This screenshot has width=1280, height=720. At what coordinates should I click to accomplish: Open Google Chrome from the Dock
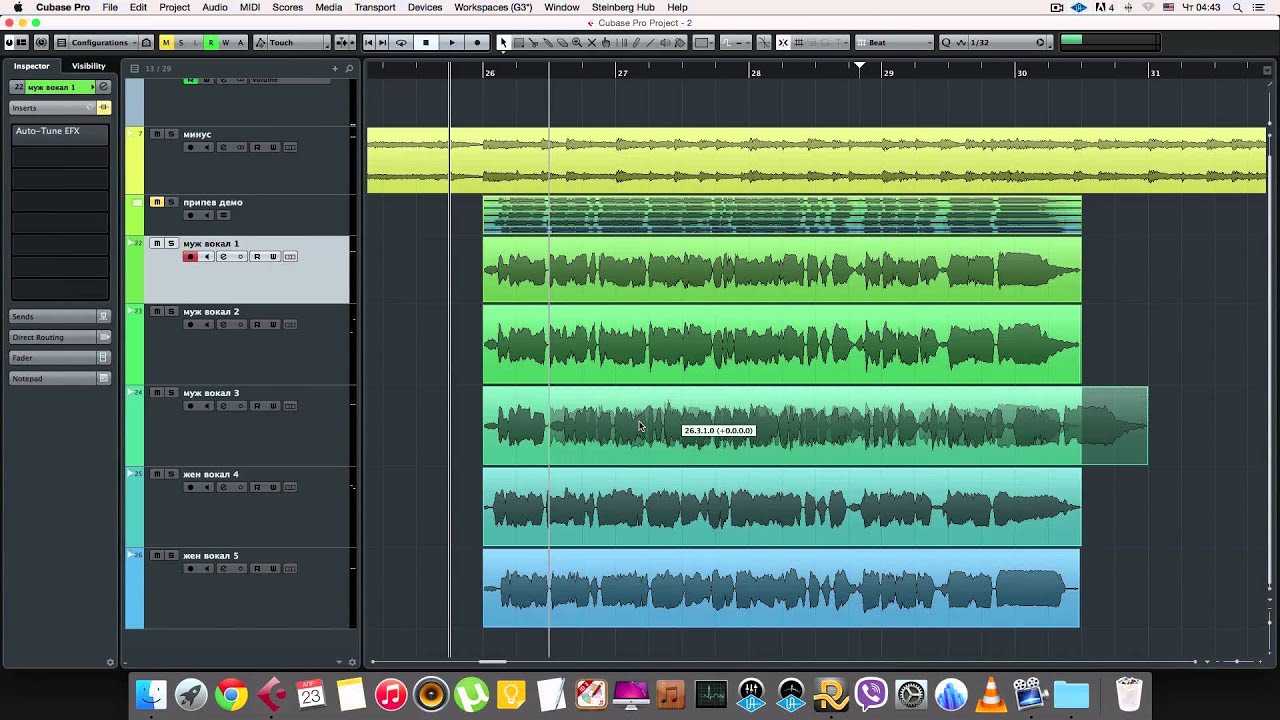point(231,695)
